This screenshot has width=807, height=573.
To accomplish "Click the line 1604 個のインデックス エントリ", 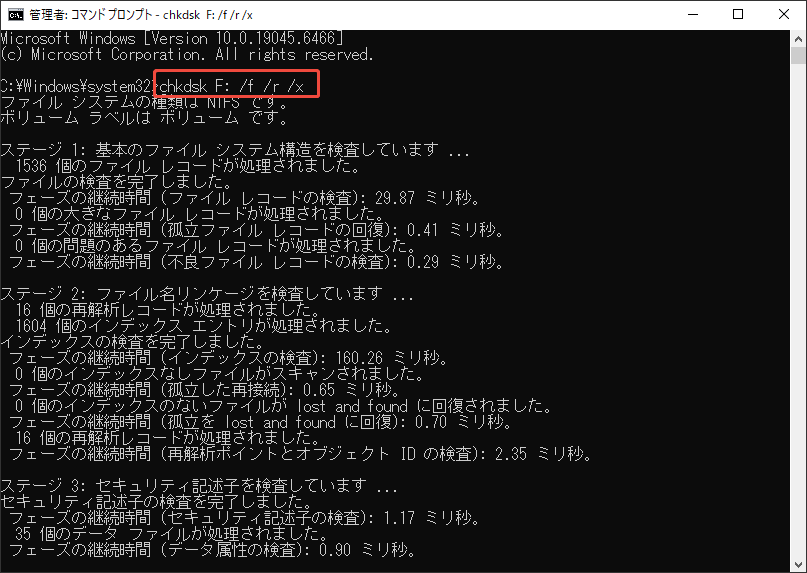I will (x=204, y=325).
